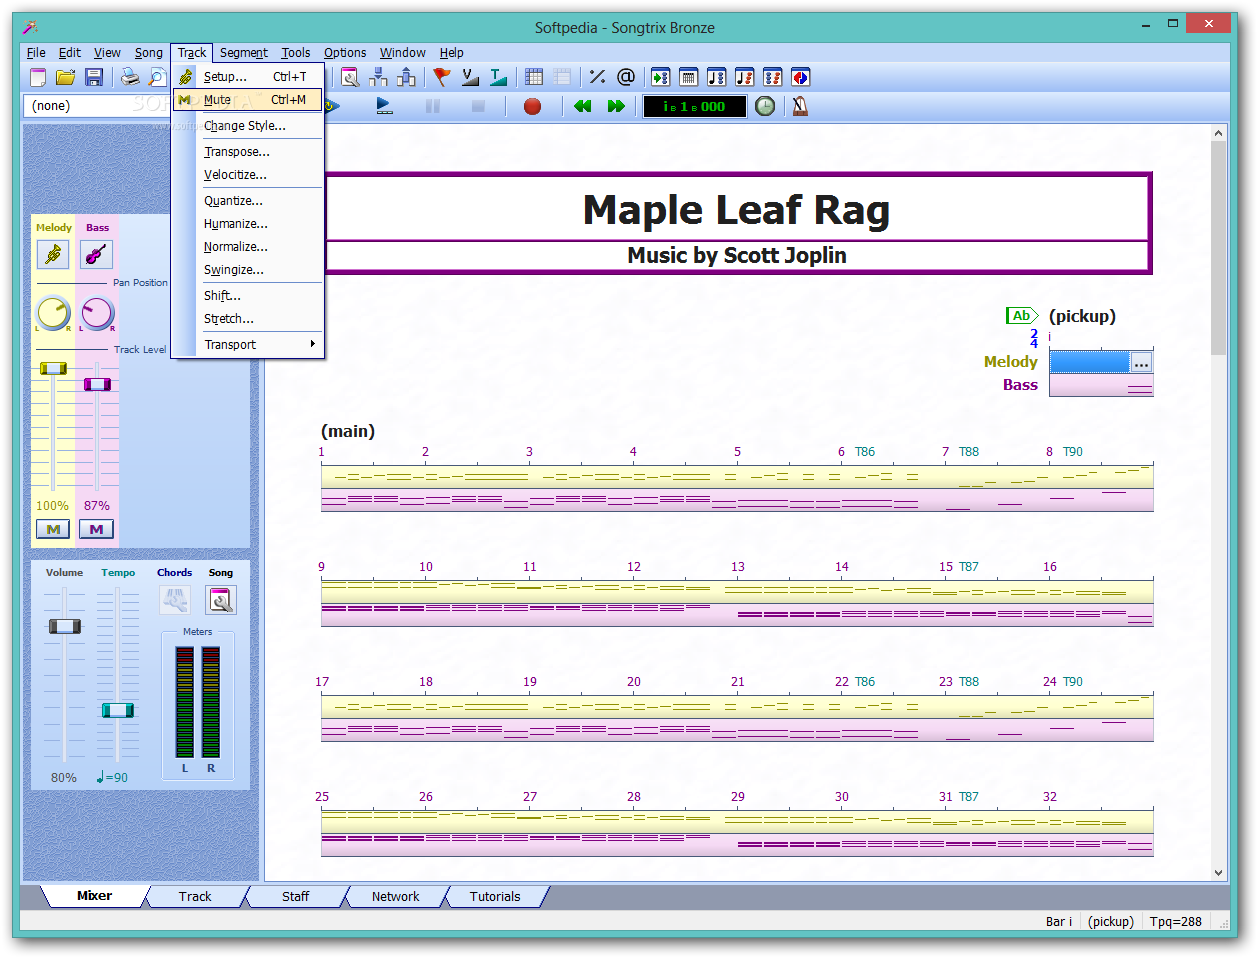Click the Tempo slider handle
Screen dimensions: 1258x958
coord(117,710)
